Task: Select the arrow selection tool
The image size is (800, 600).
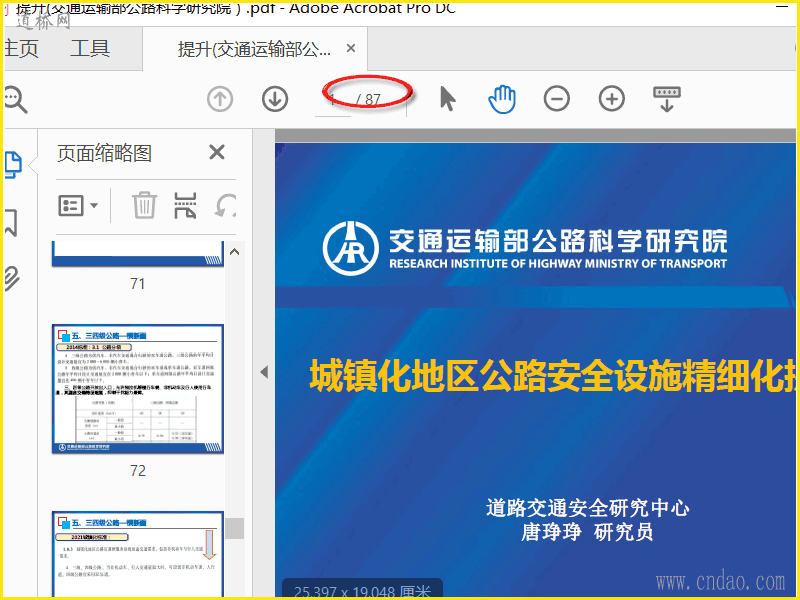Action: coord(447,98)
